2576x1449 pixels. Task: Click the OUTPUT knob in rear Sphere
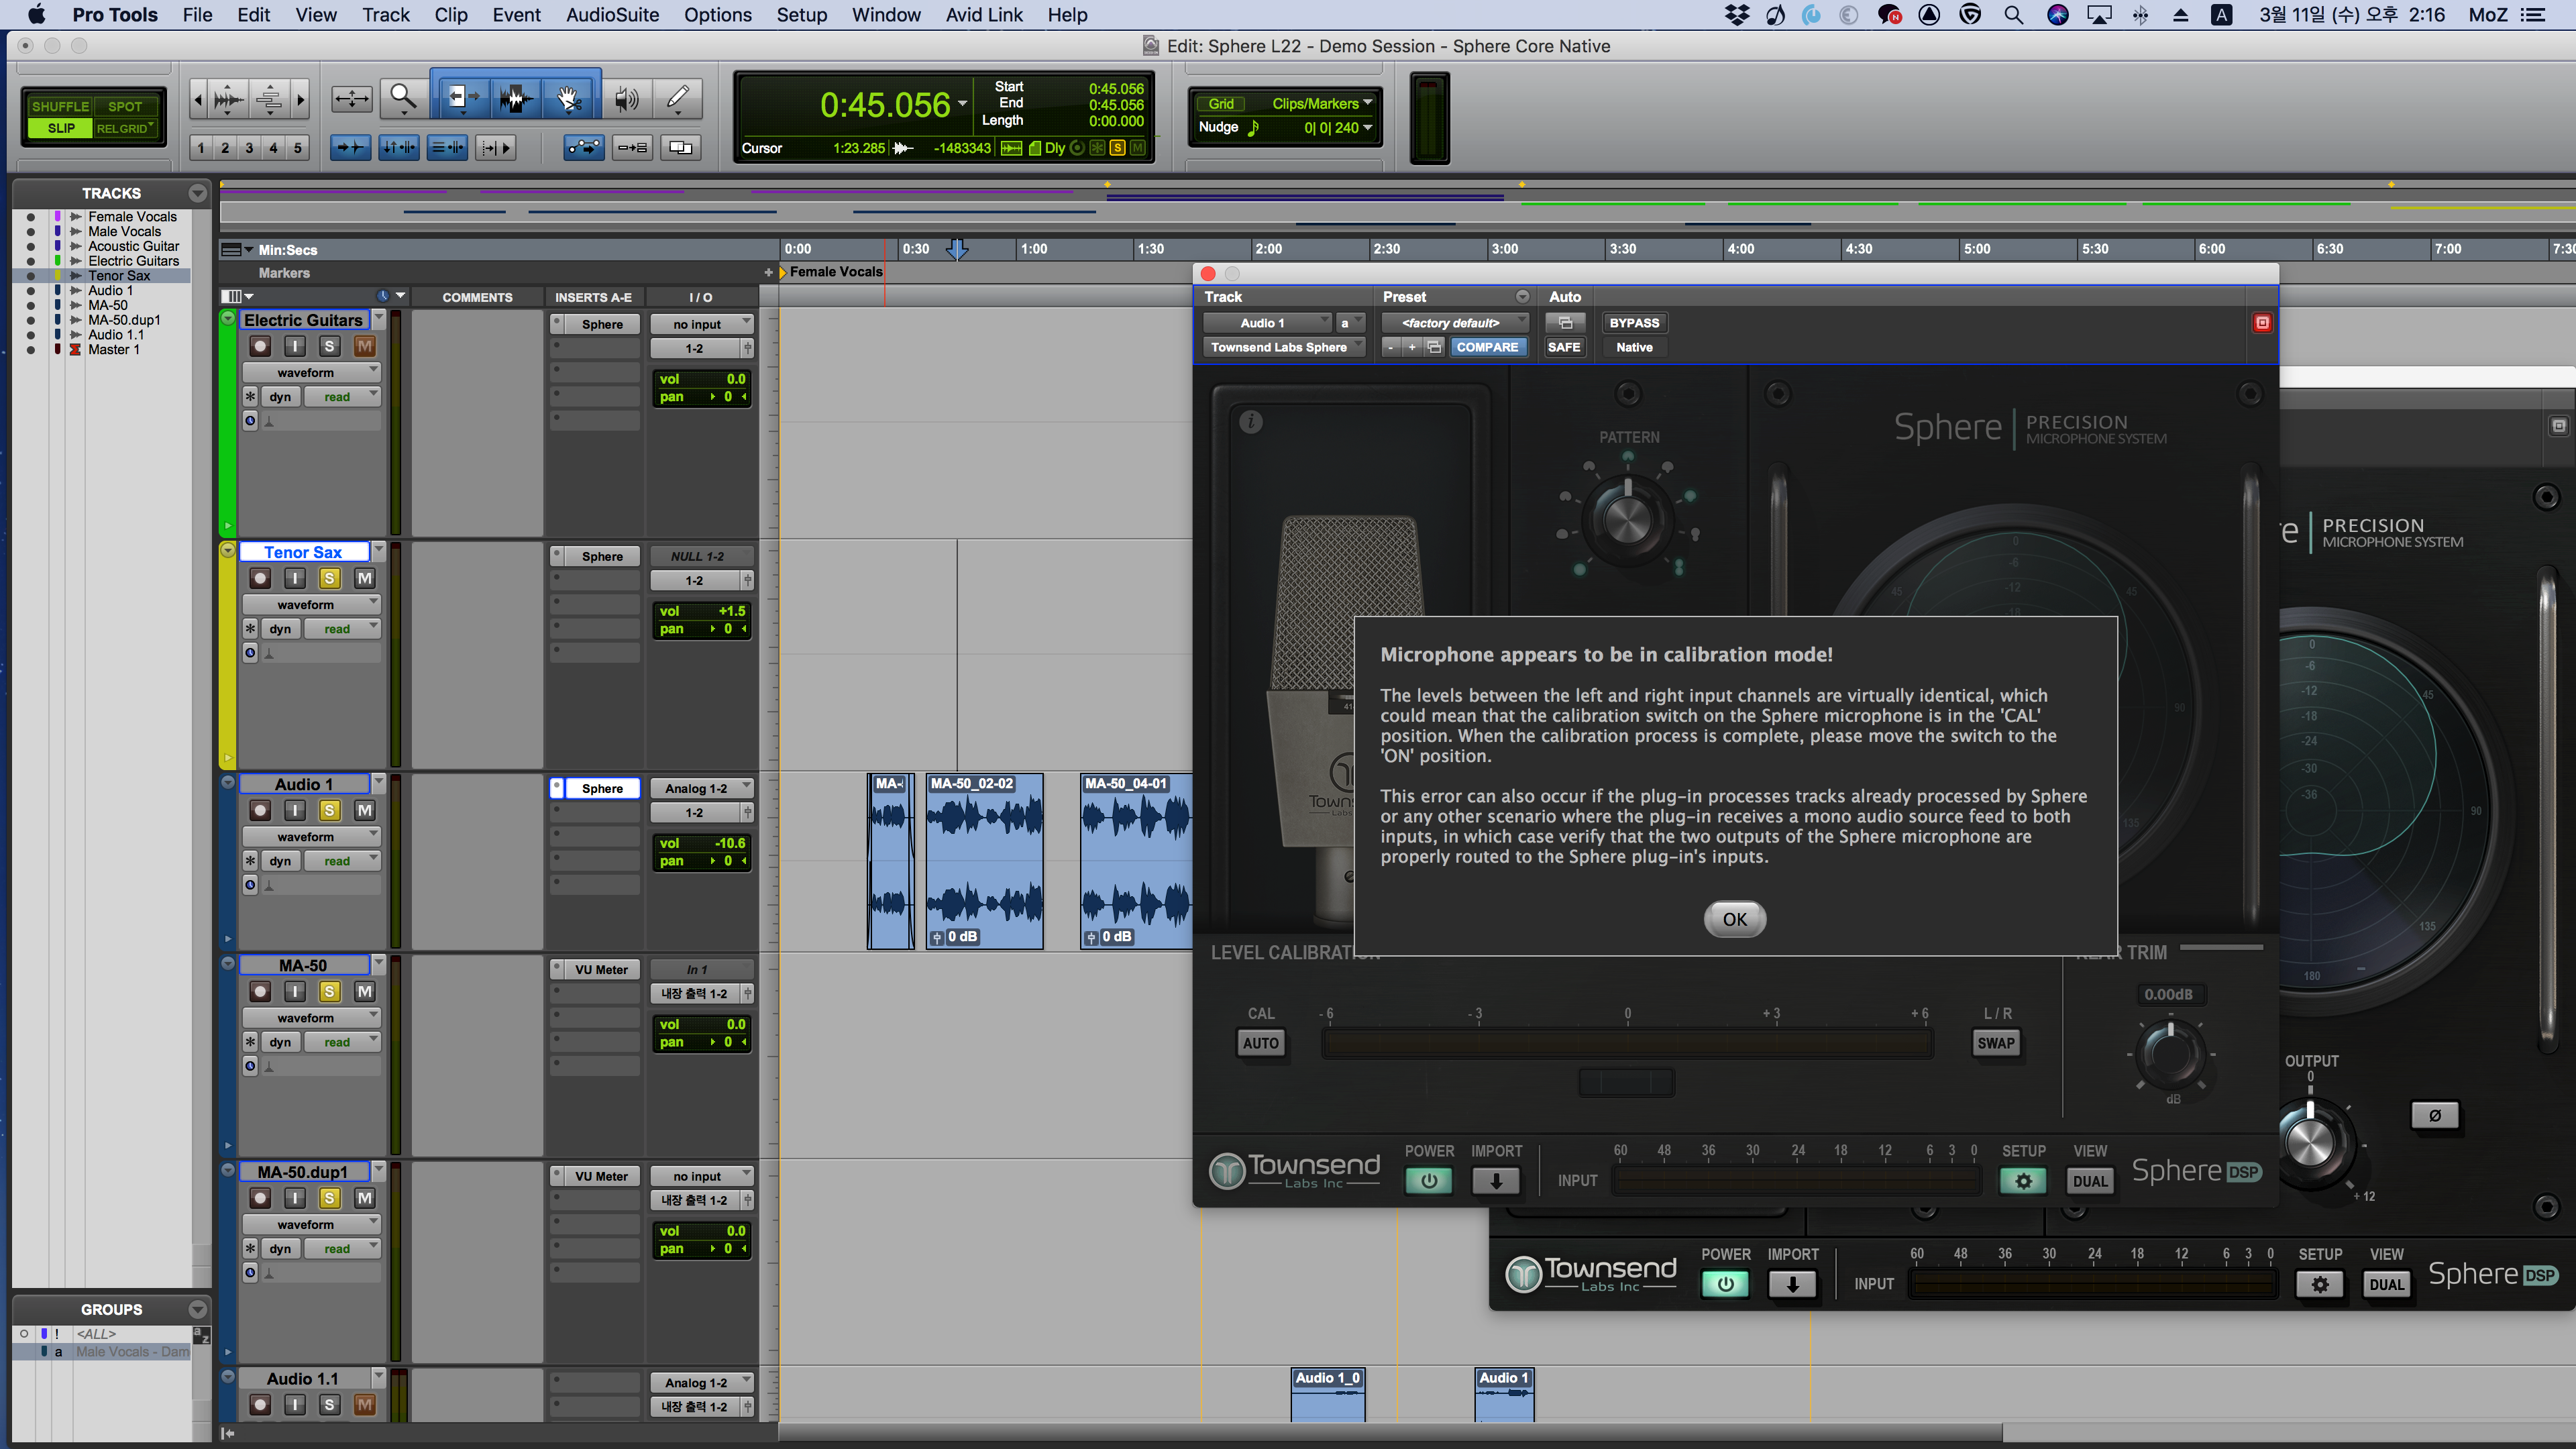(x=2312, y=1142)
